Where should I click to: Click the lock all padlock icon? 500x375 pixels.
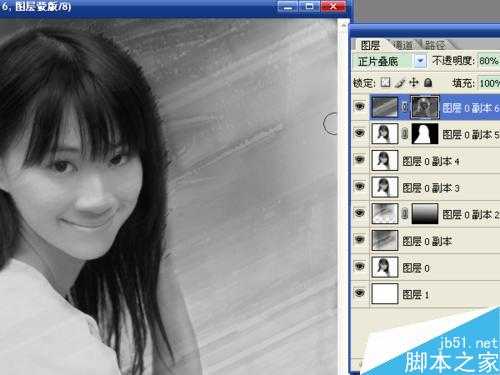(428, 82)
